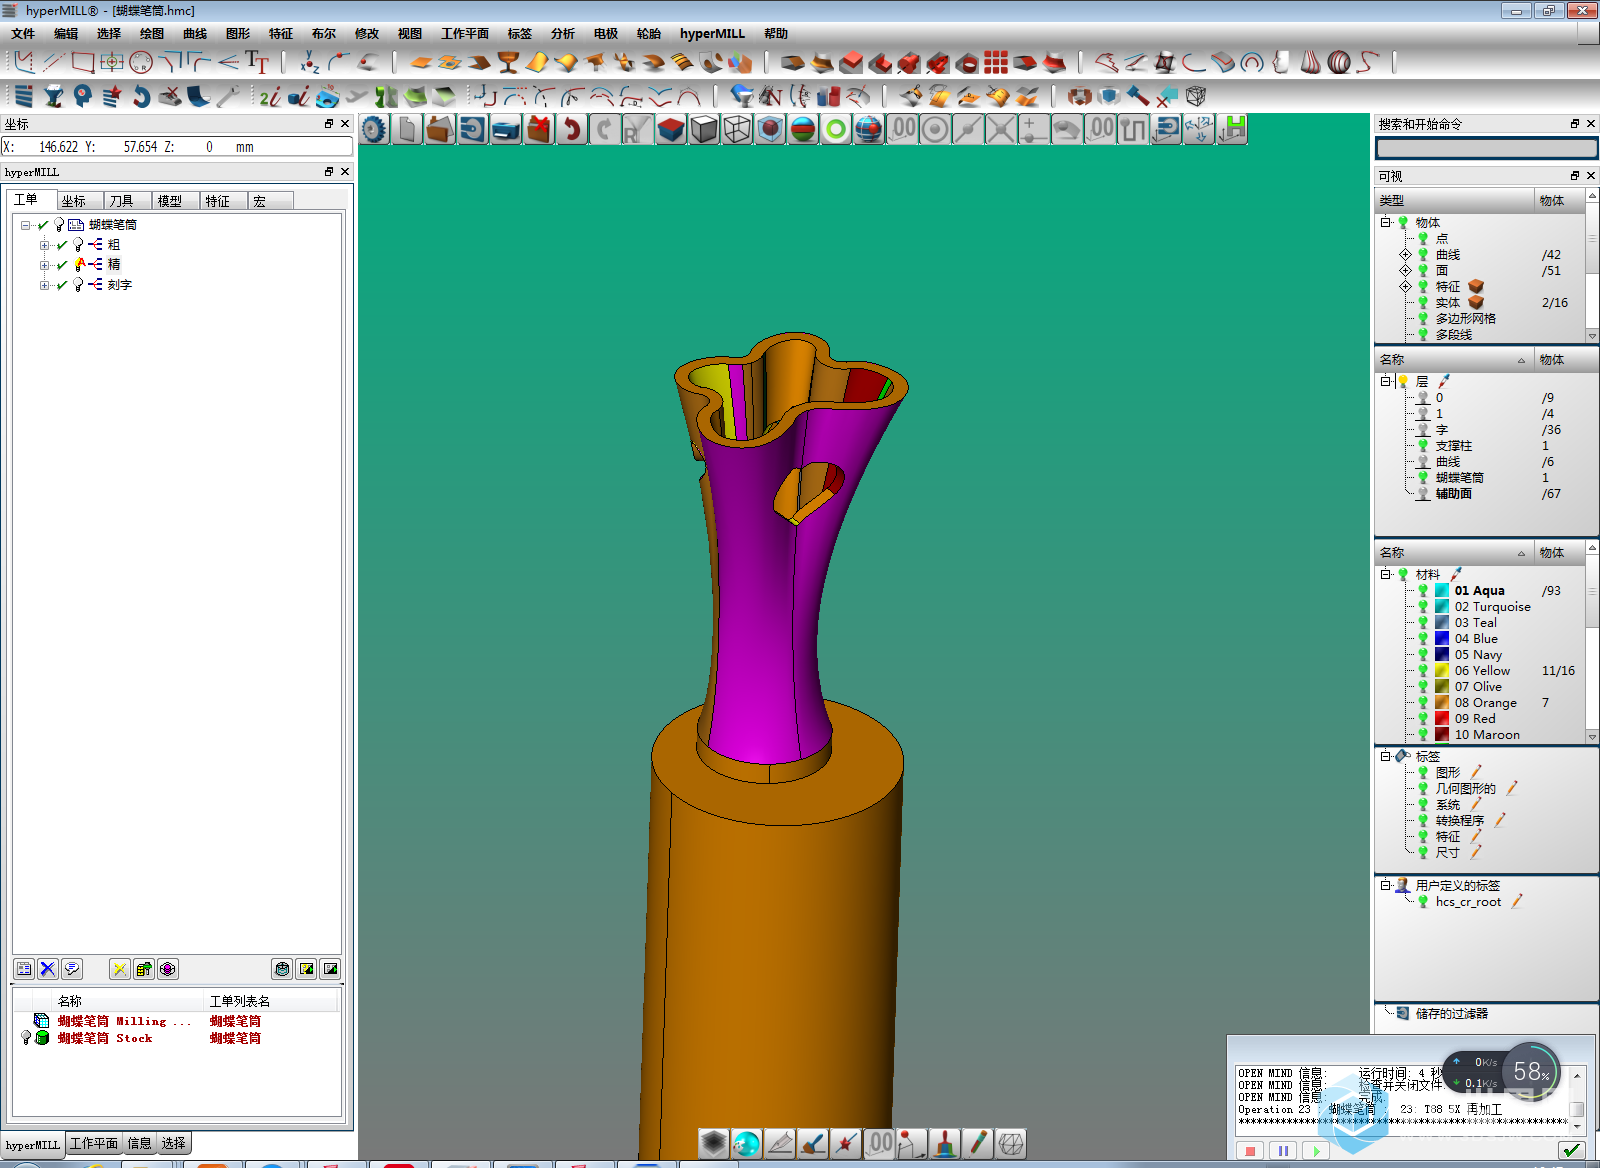Click the red dotted grid pattern icon
1600x1168 pixels.
point(995,62)
